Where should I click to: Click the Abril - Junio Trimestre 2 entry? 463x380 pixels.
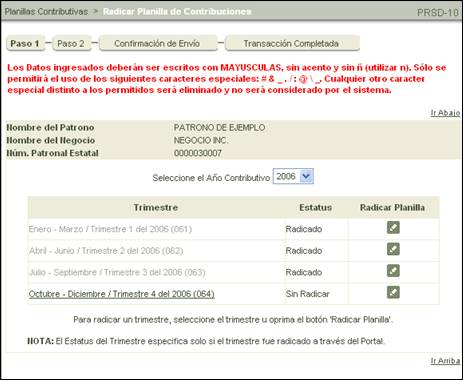coord(106,251)
